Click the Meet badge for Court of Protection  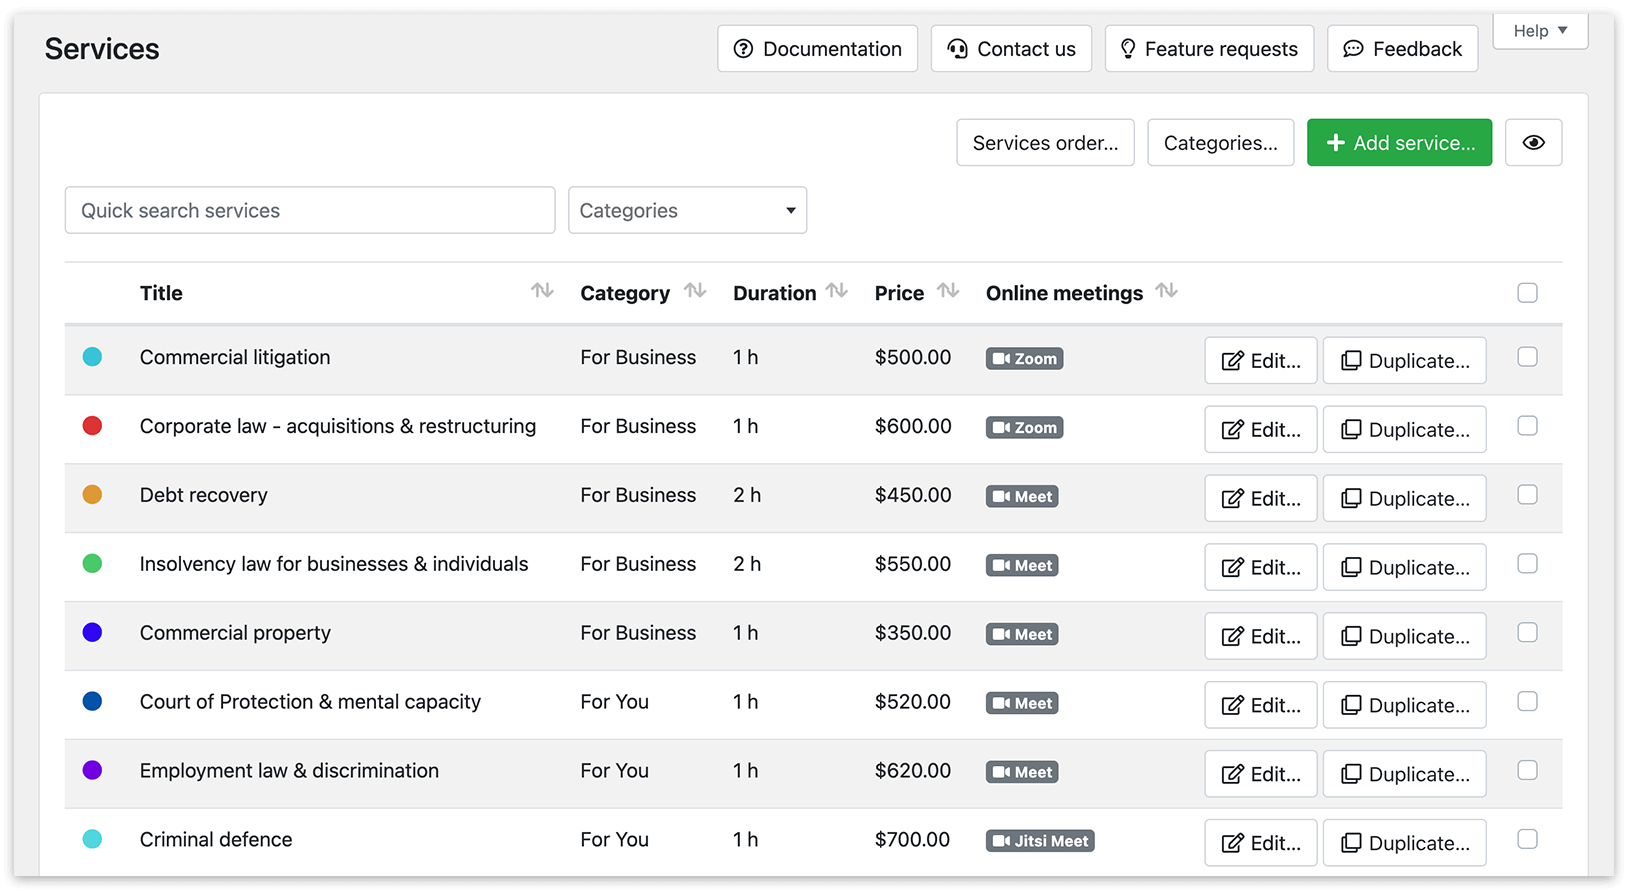(1022, 704)
